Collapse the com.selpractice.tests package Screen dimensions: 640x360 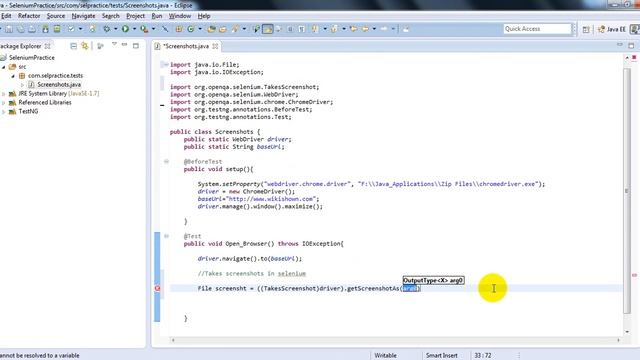click(13, 76)
